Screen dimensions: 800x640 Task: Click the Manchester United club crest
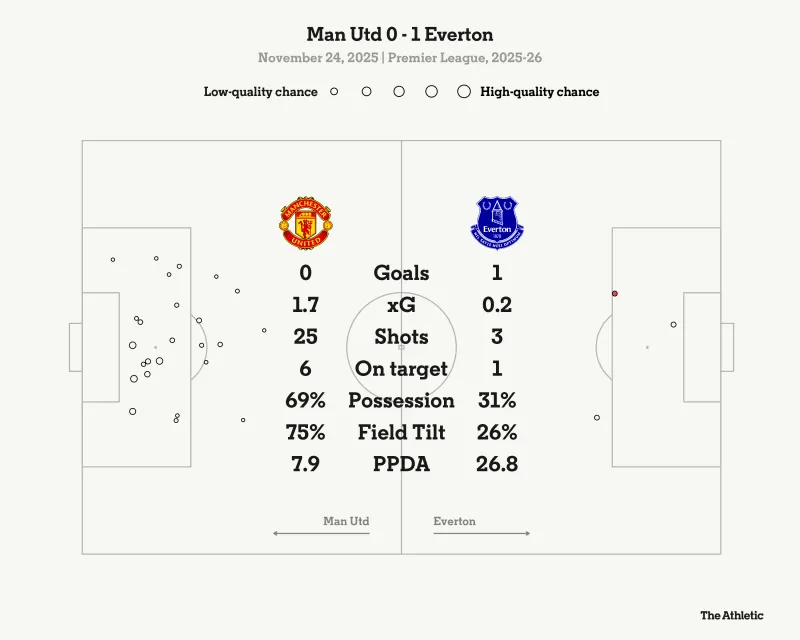pos(304,223)
